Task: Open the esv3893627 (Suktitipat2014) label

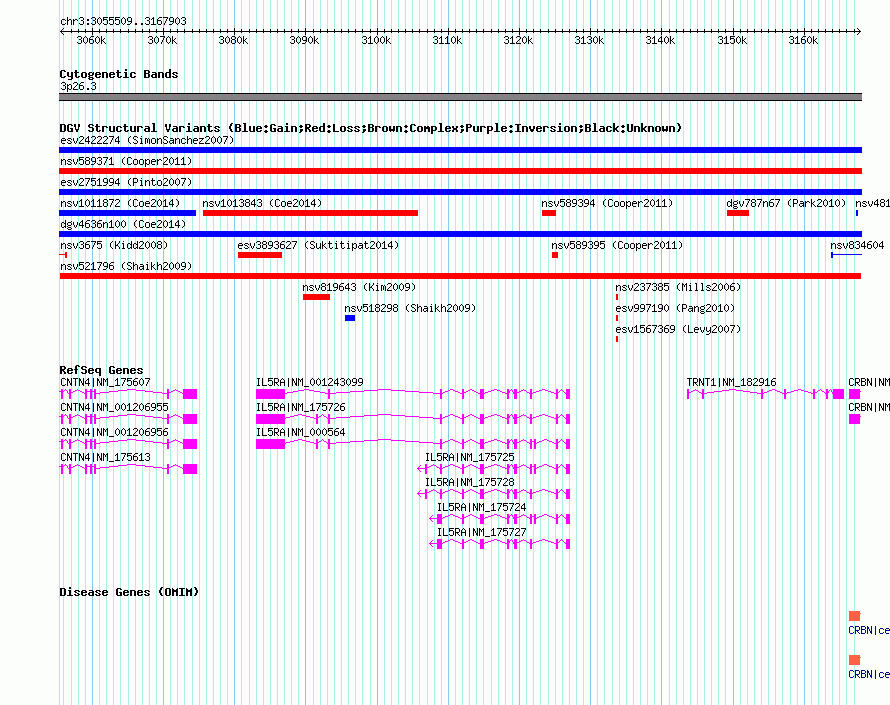Action: pos(318,245)
